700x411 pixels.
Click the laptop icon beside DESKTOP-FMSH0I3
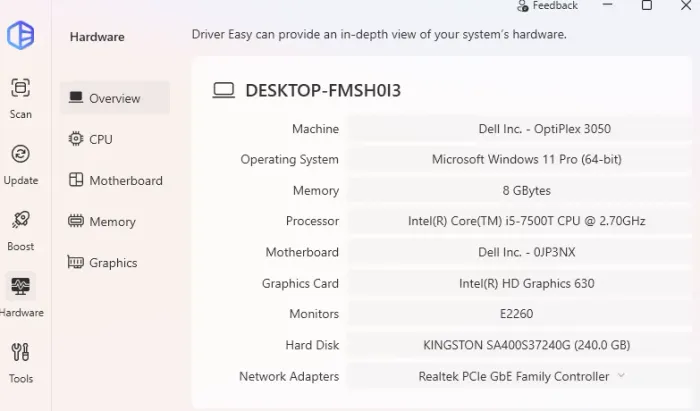[x=224, y=90]
